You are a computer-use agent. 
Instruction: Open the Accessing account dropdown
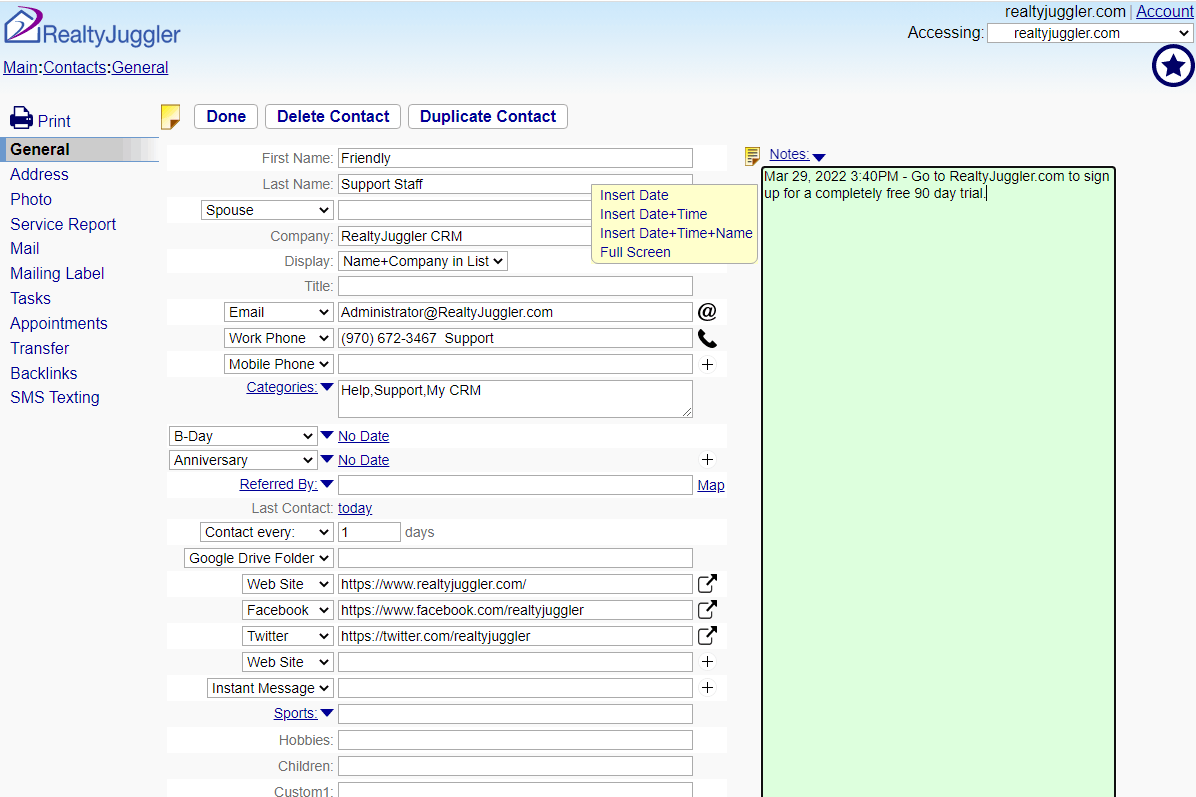pyautogui.click(x=1089, y=33)
